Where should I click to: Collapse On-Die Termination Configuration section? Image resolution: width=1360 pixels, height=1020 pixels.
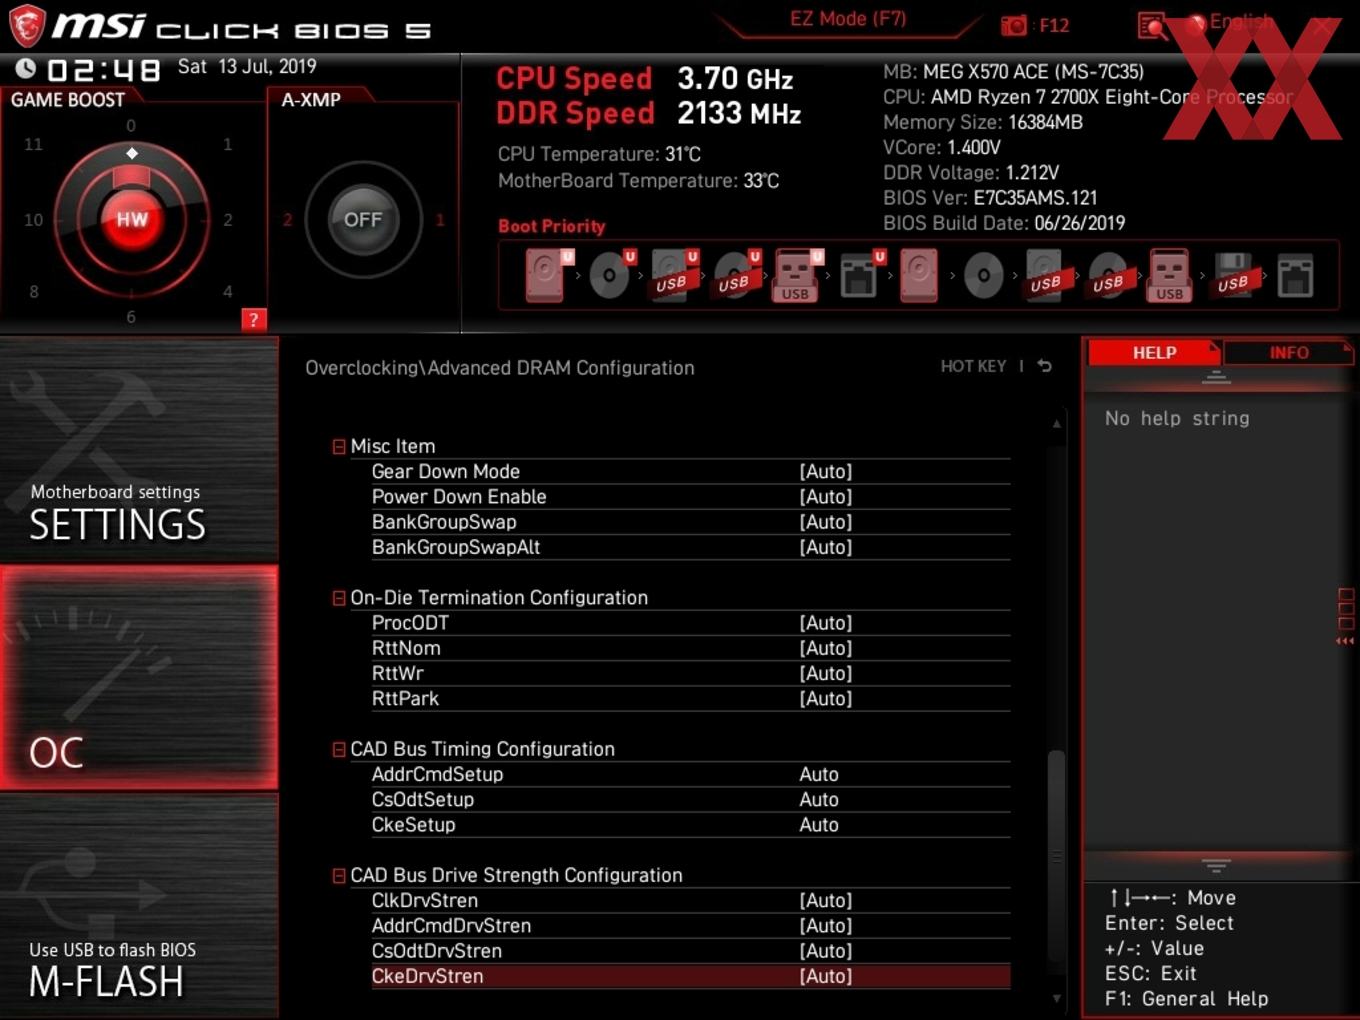click(339, 598)
